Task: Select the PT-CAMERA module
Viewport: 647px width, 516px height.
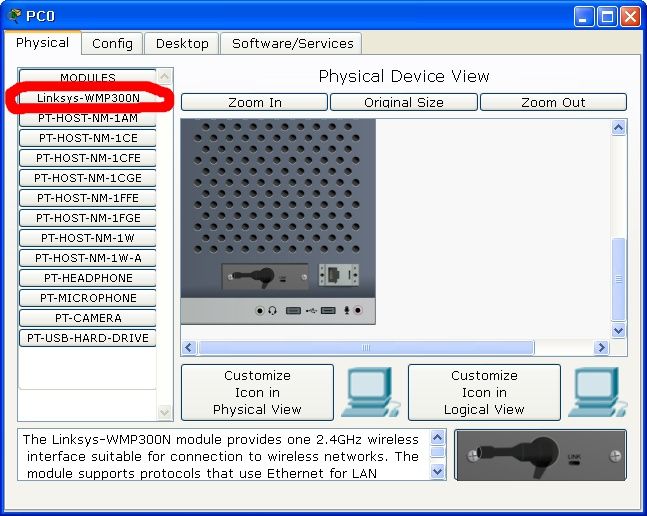Action: point(87,318)
